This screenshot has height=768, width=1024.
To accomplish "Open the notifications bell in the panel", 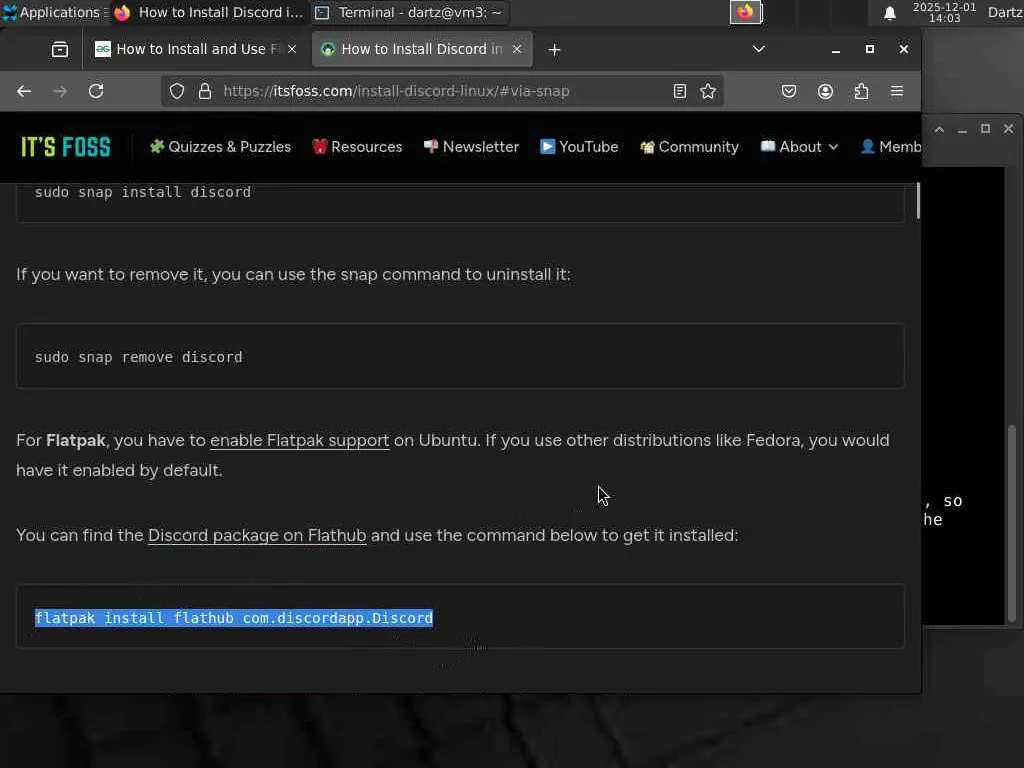I will [x=889, y=13].
